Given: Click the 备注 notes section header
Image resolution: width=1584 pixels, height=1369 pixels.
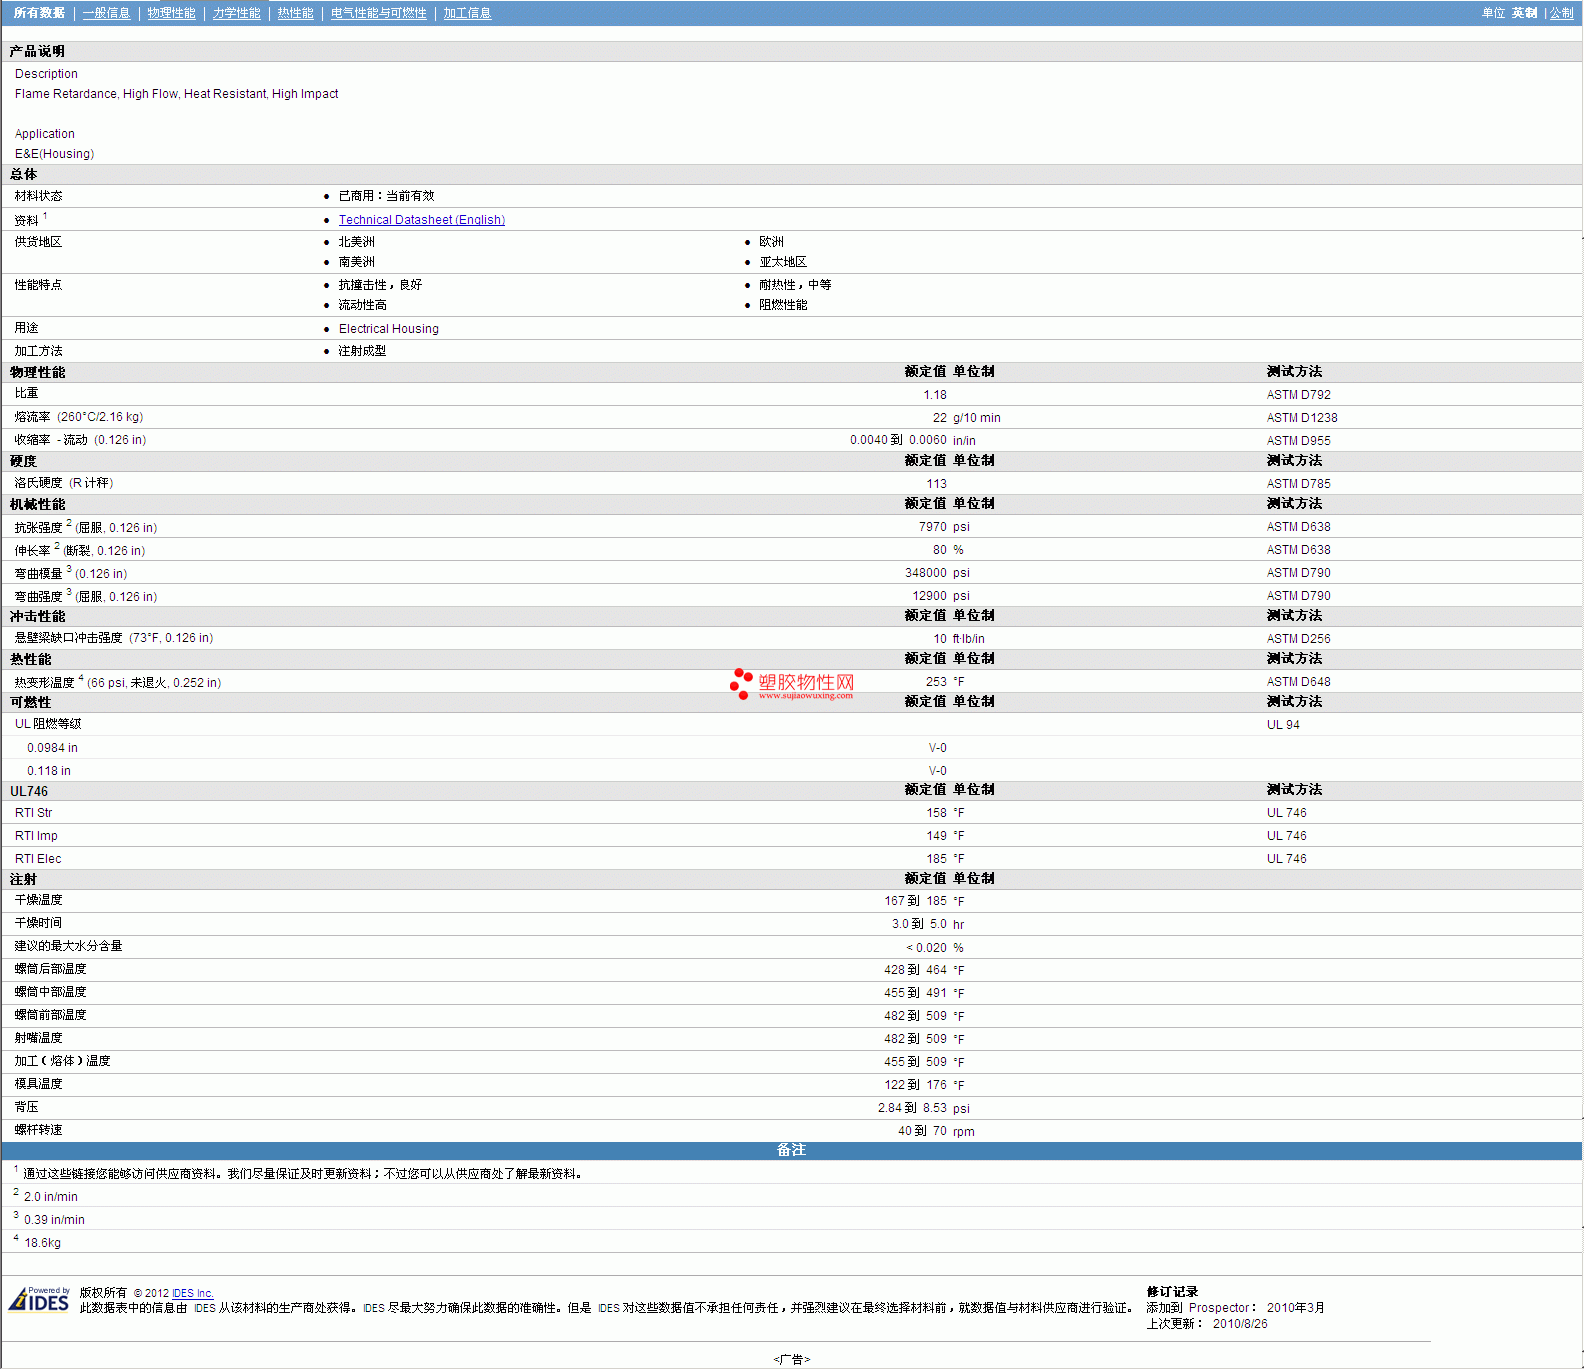Looking at the screenshot, I should [791, 1150].
